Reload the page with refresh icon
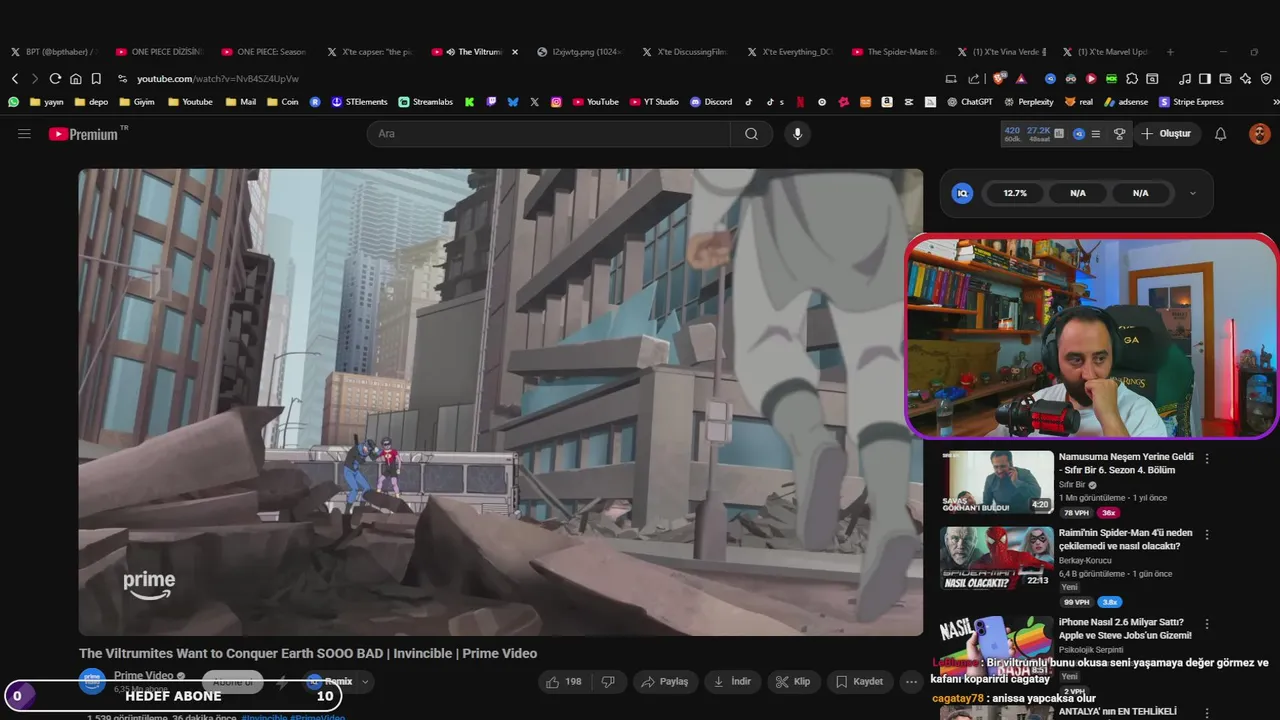Image resolution: width=1280 pixels, height=720 pixels. (55, 78)
